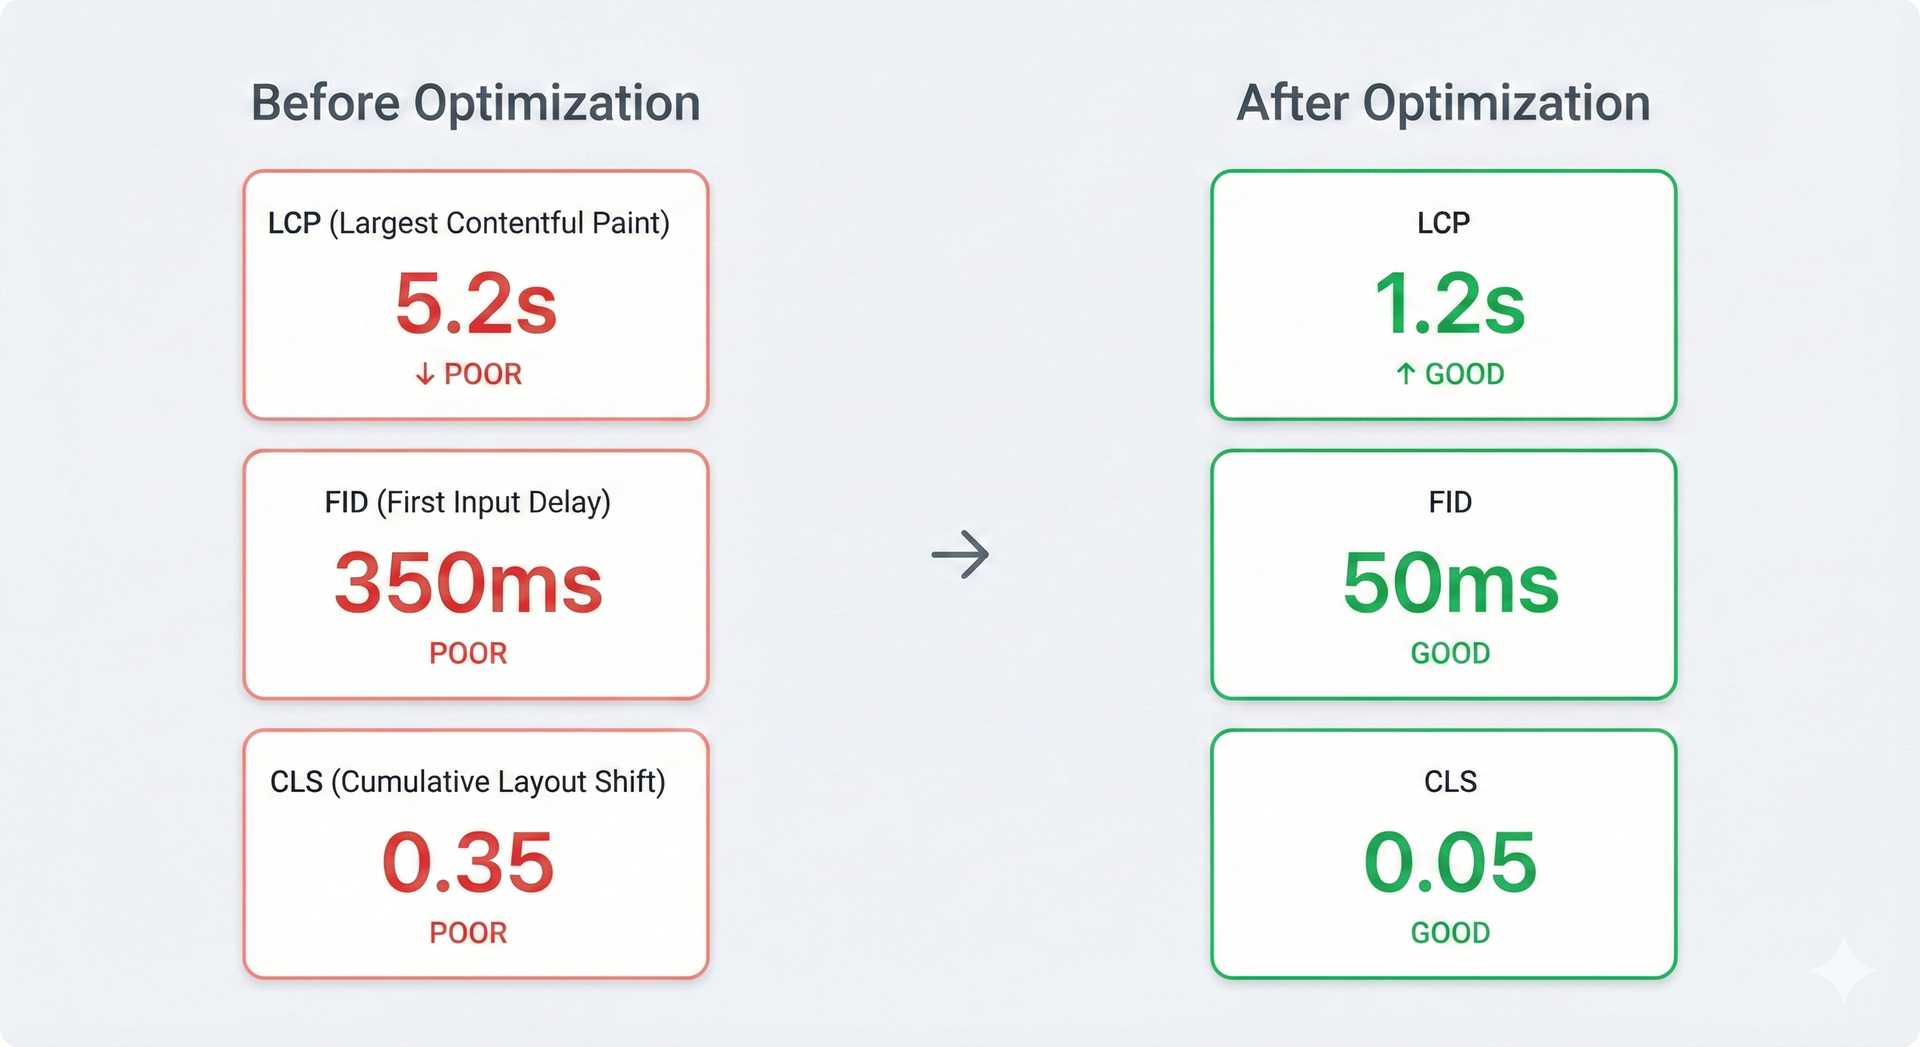
Task: Click the CLS (Cumulative Layout Shift) label
Action: point(468,781)
